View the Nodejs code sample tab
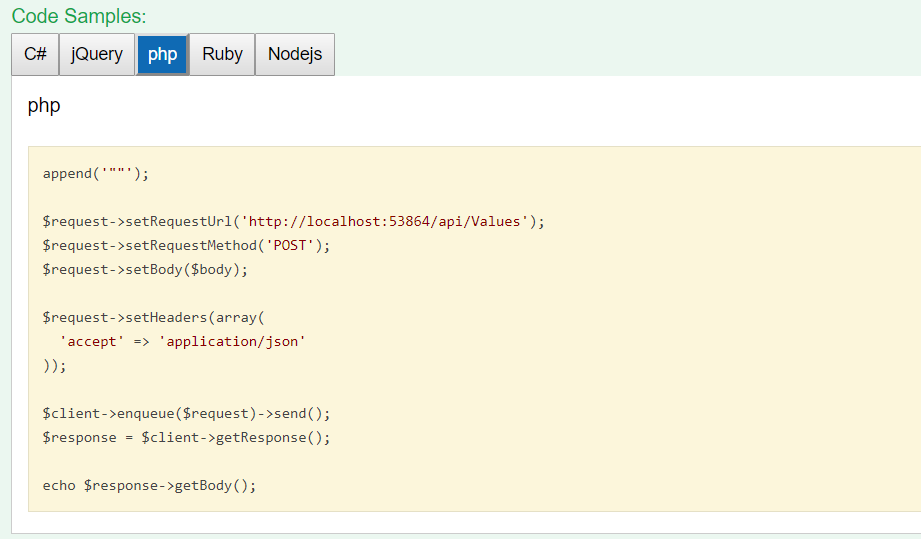 click(x=295, y=54)
